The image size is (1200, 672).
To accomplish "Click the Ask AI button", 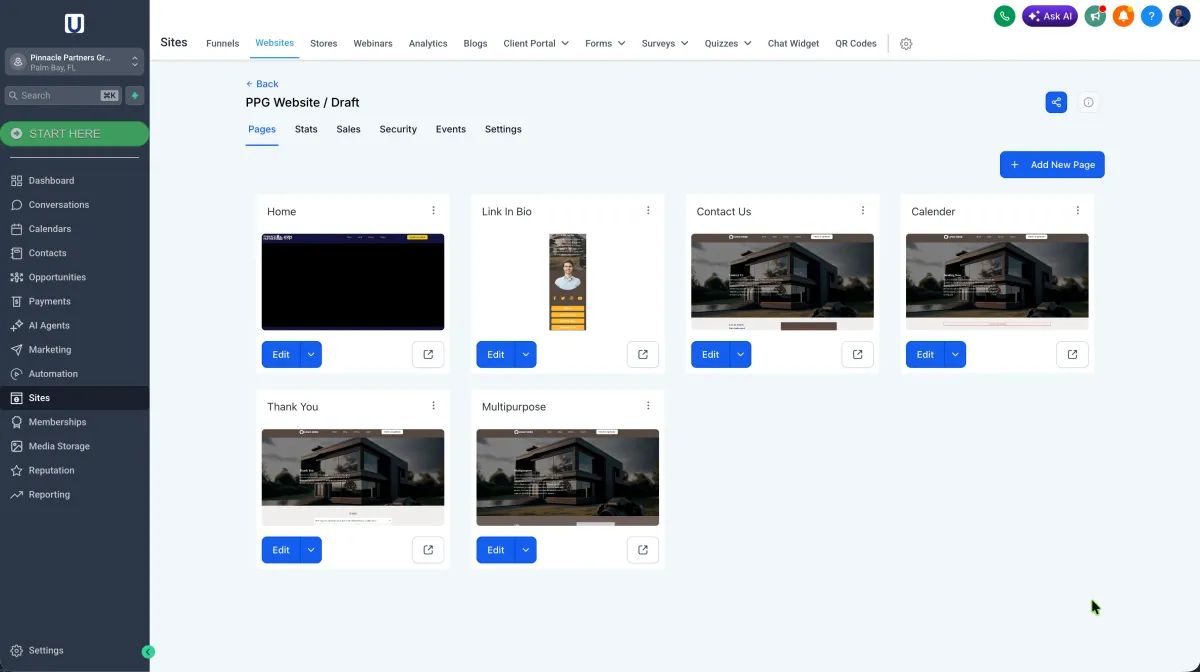I will (1050, 16).
